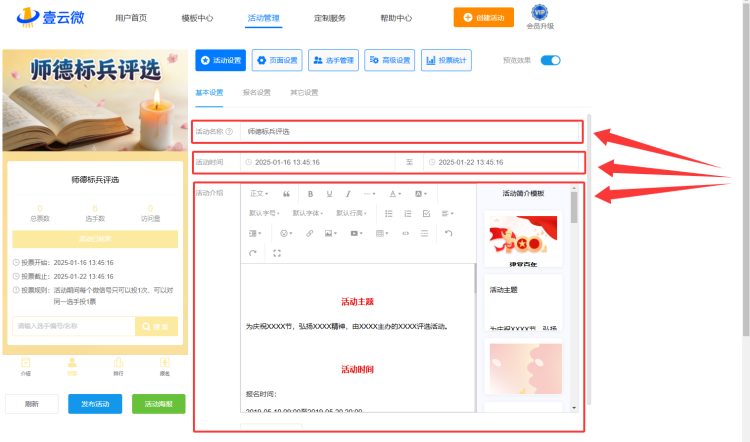
Task: Open the insert table dropdown
Action: 382,233
